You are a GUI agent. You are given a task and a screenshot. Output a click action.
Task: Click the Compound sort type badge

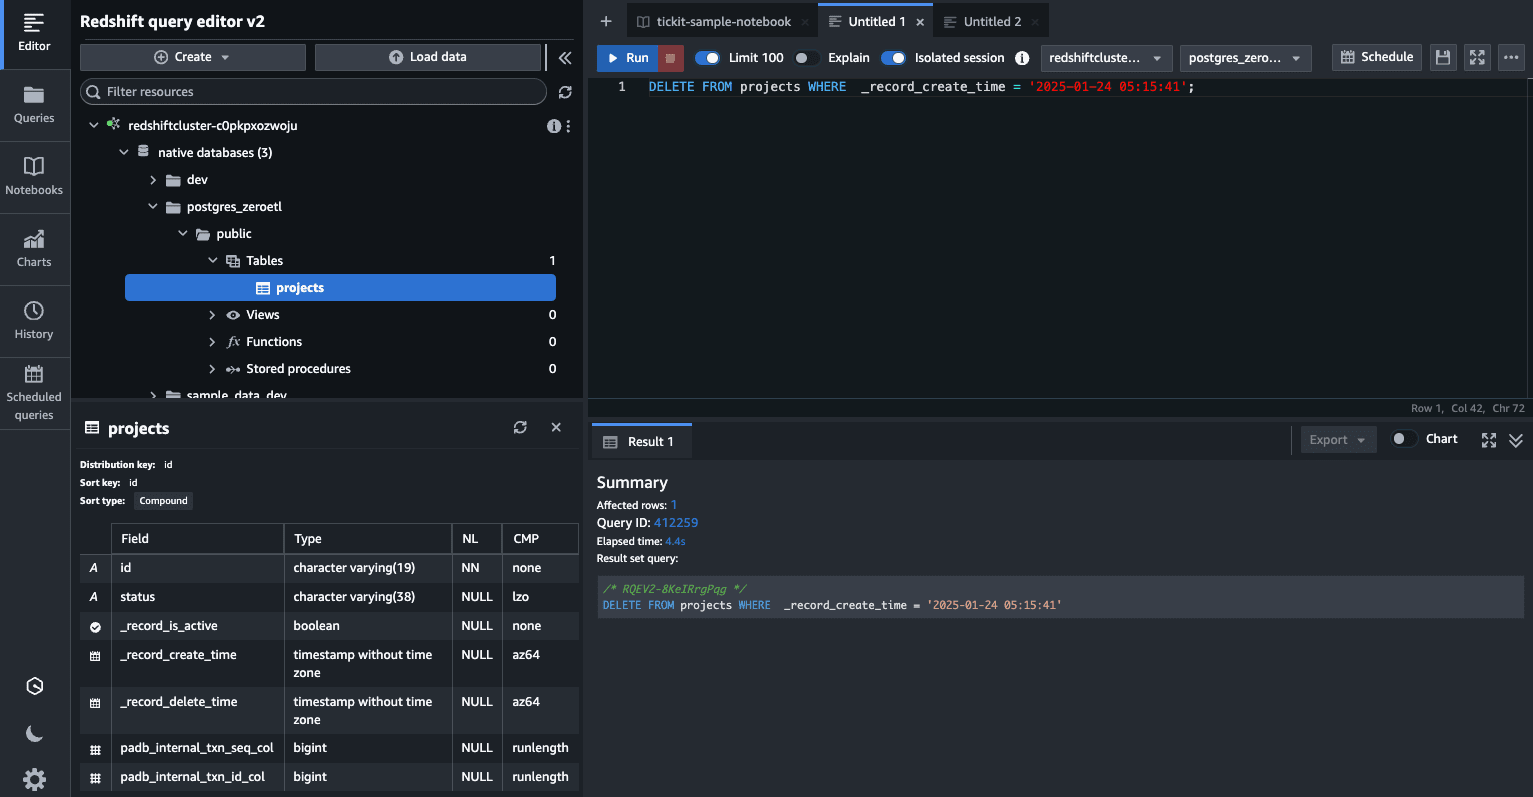tap(163, 501)
